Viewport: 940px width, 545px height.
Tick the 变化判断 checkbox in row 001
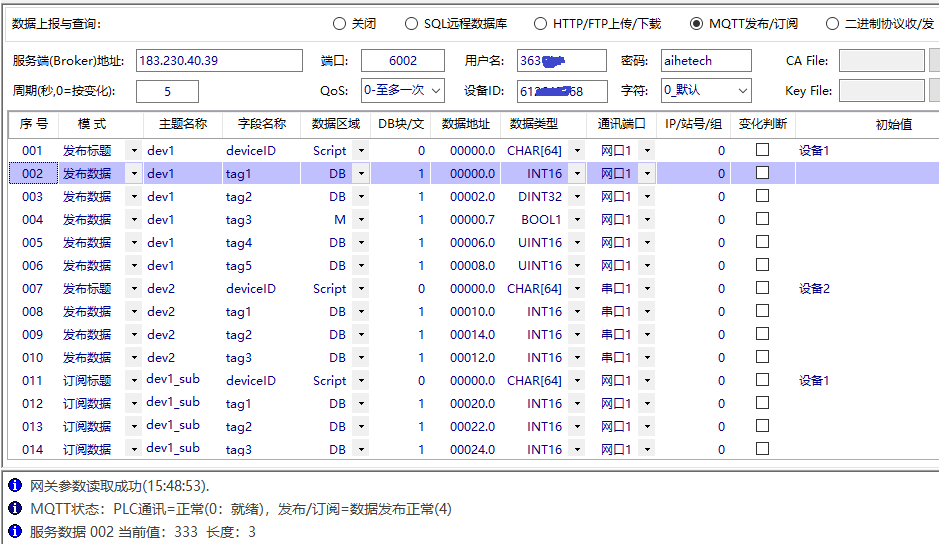coord(762,150)
